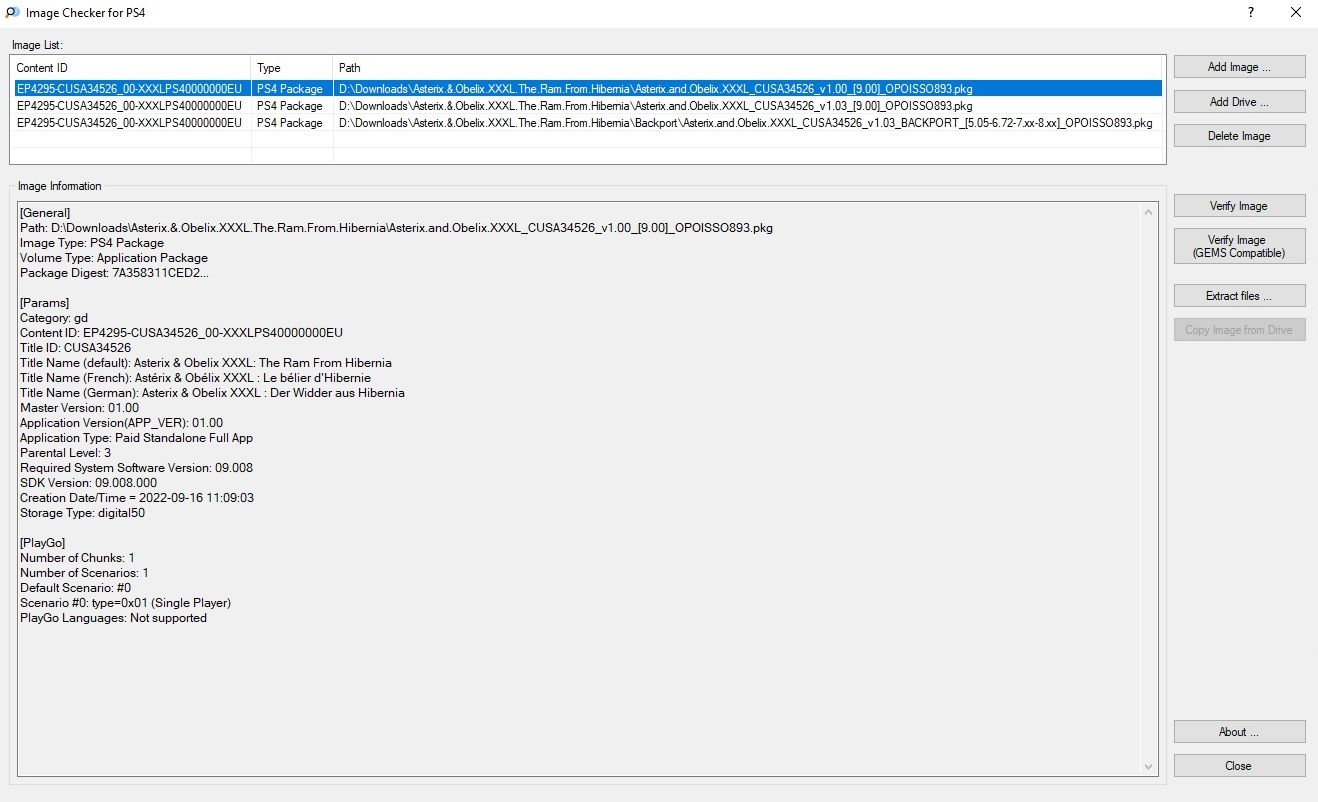Image resolution: width=1318 pixels, height=802 pixels.
Task: Sort by the Path column header
Action: click(749, 68)
